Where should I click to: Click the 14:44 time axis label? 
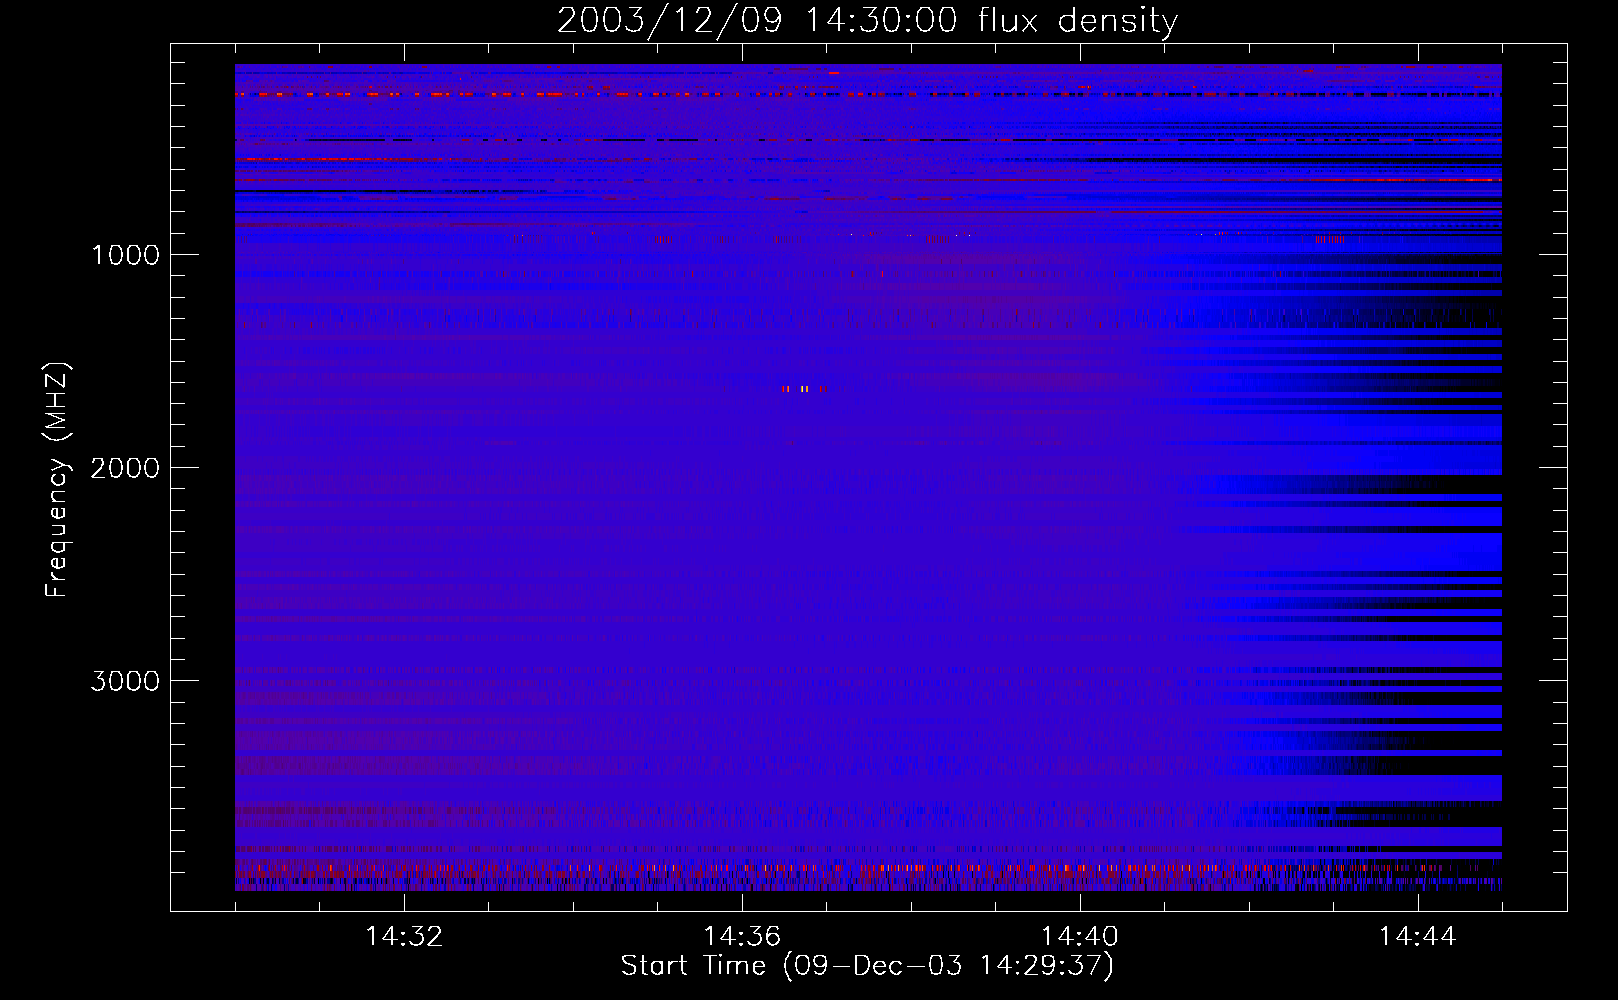(1418, 937)
